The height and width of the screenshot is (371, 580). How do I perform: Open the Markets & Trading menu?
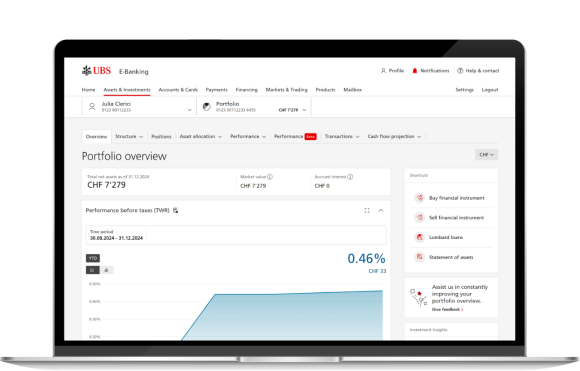tap(286, 90)
